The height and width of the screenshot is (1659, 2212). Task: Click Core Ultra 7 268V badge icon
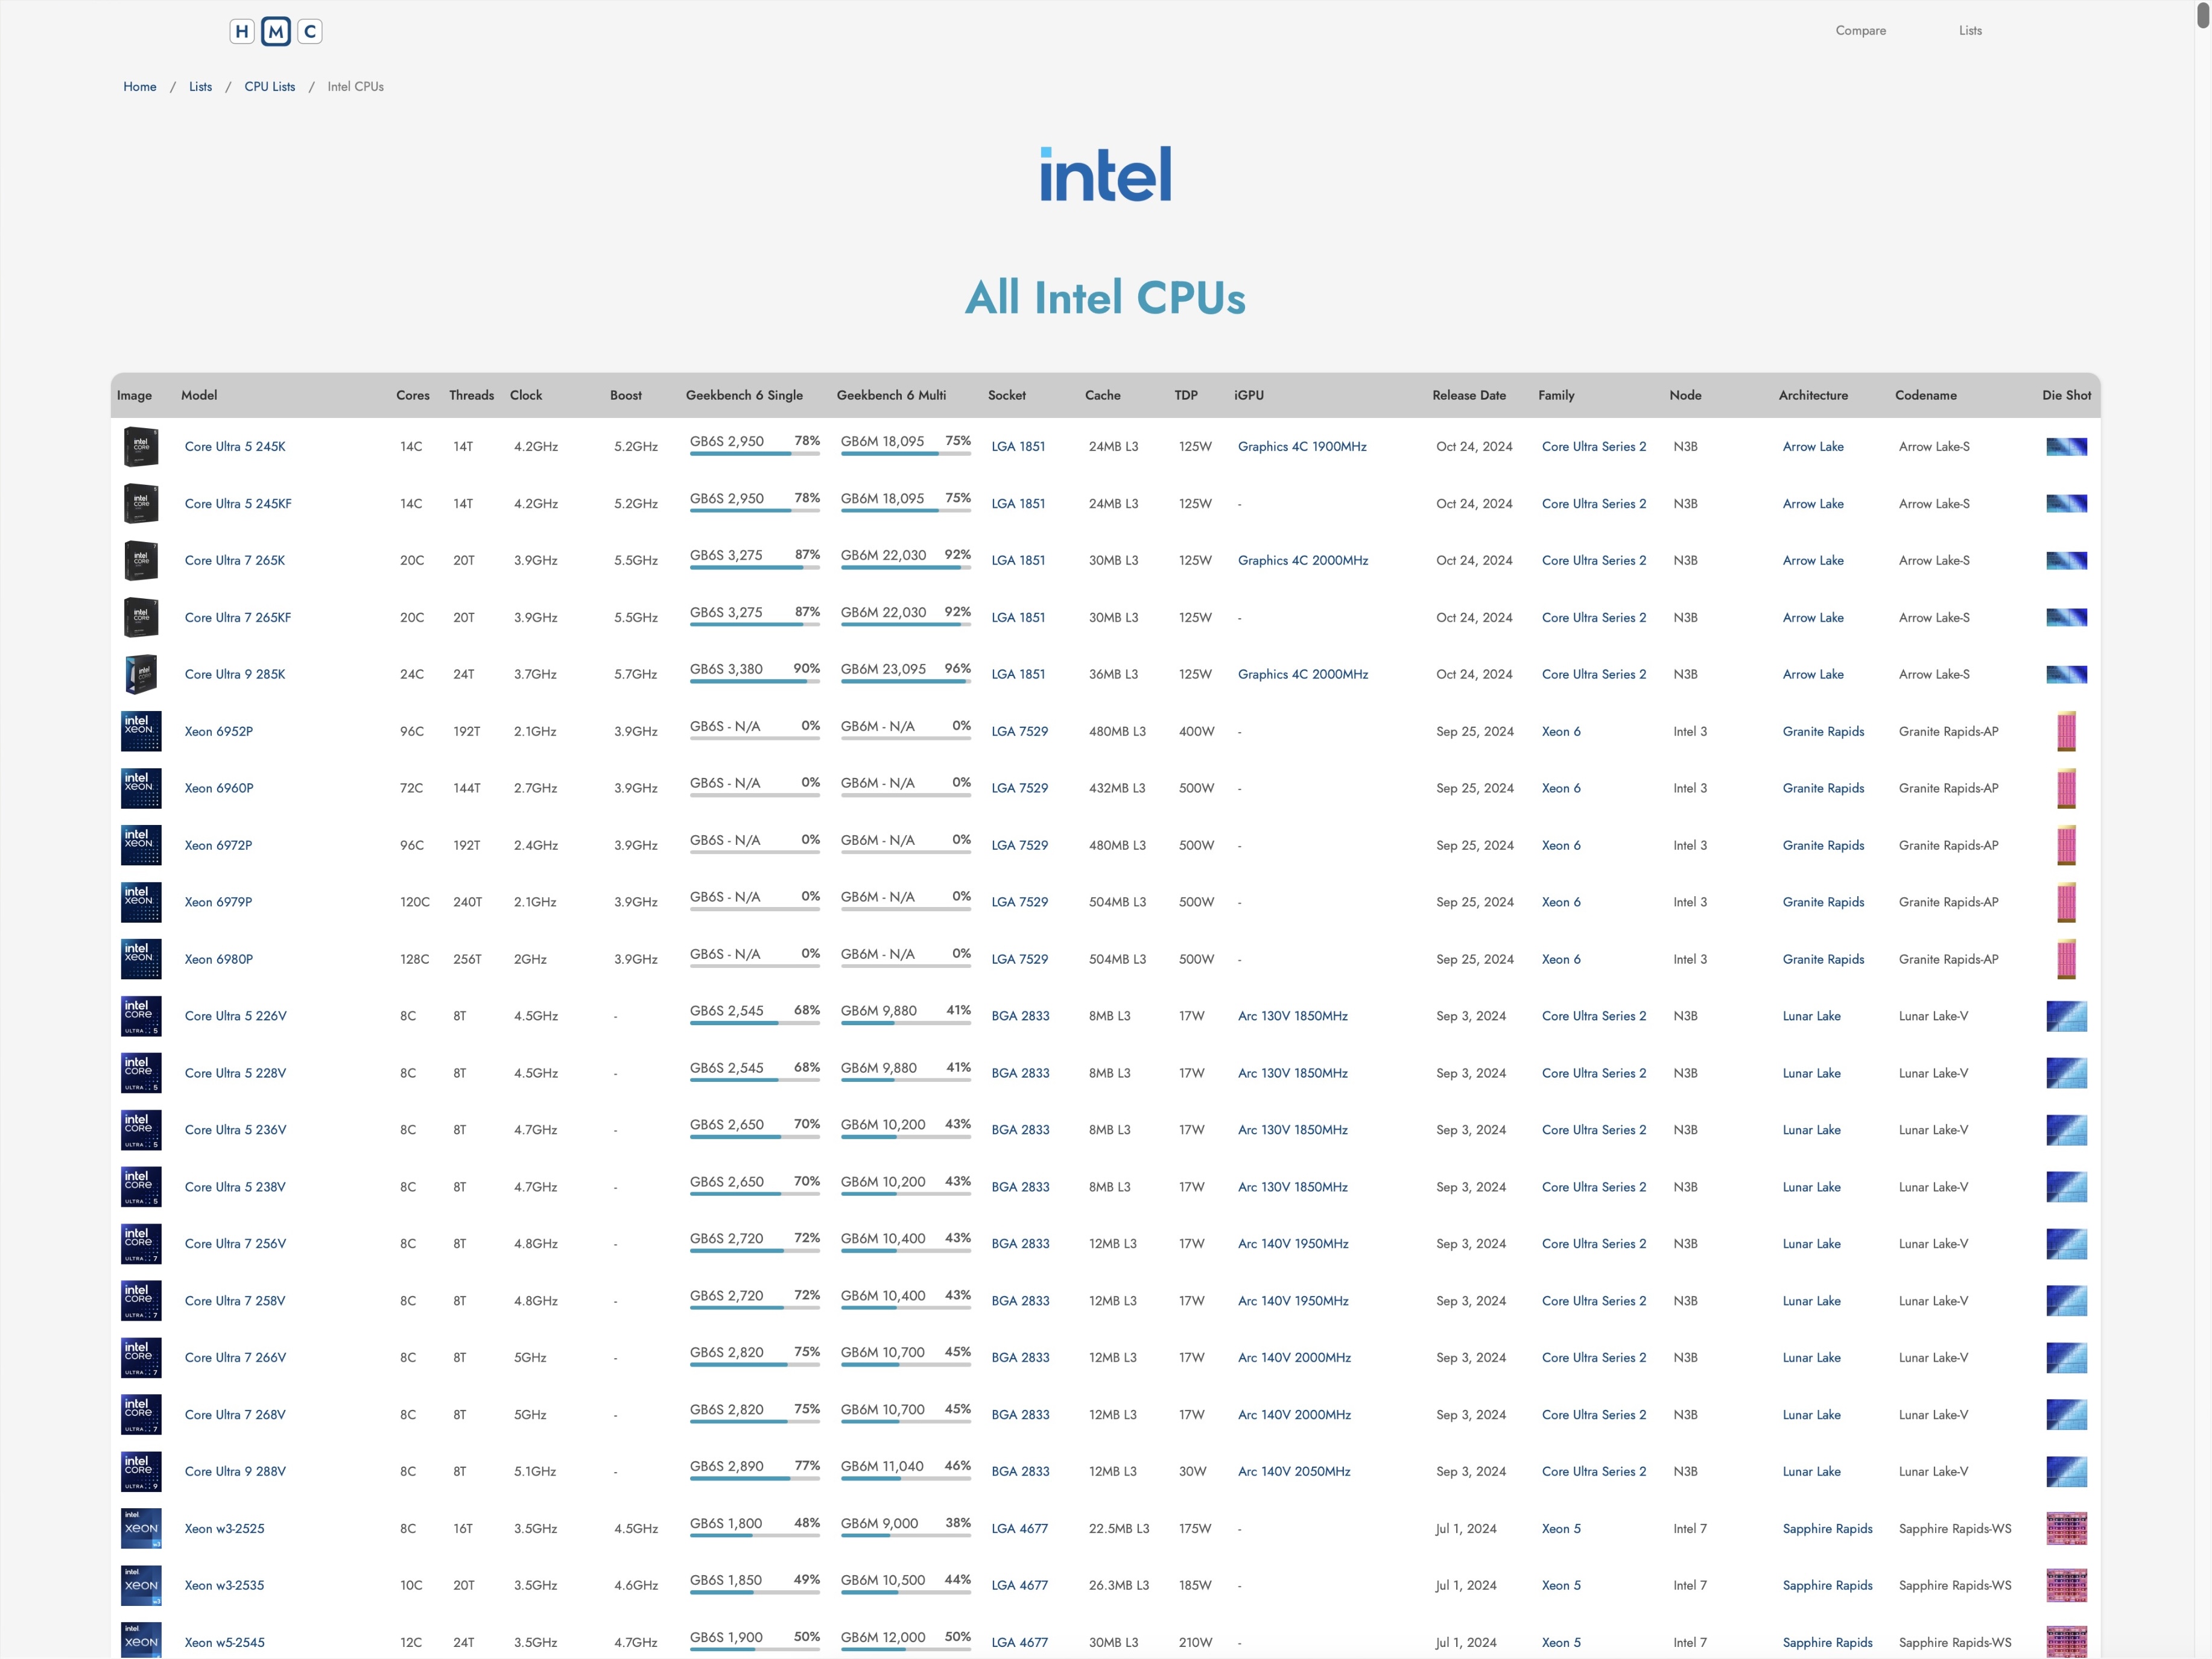(x=141, y=1415)
